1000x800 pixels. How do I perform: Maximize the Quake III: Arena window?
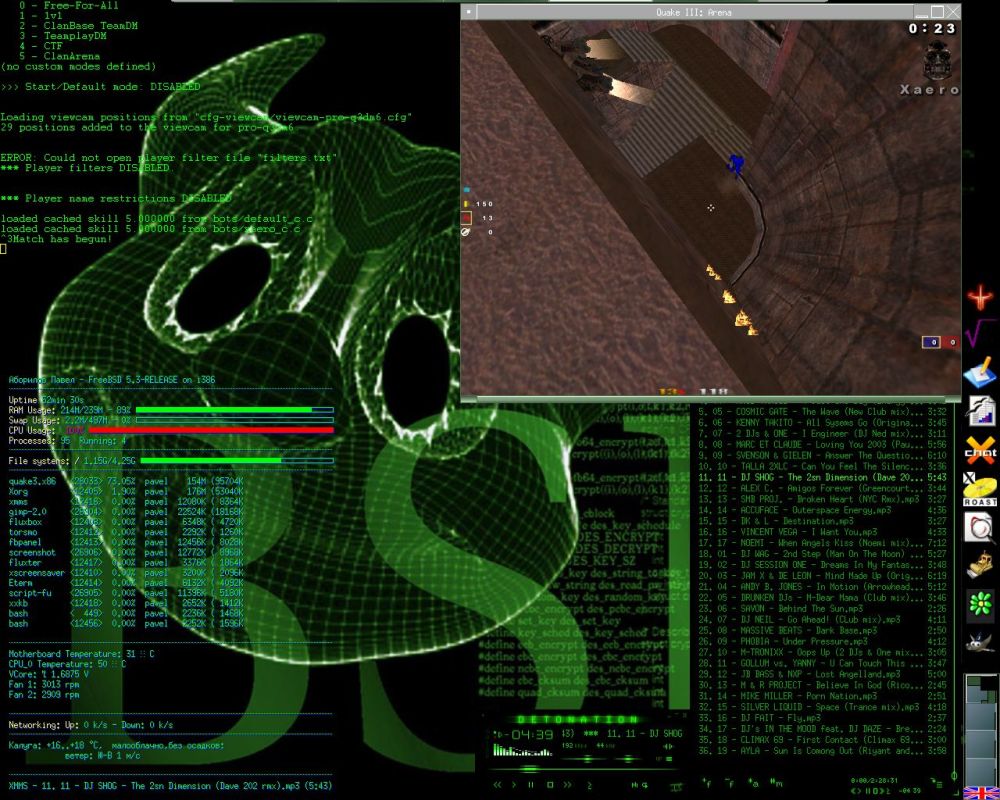click(x=937, y=11)
